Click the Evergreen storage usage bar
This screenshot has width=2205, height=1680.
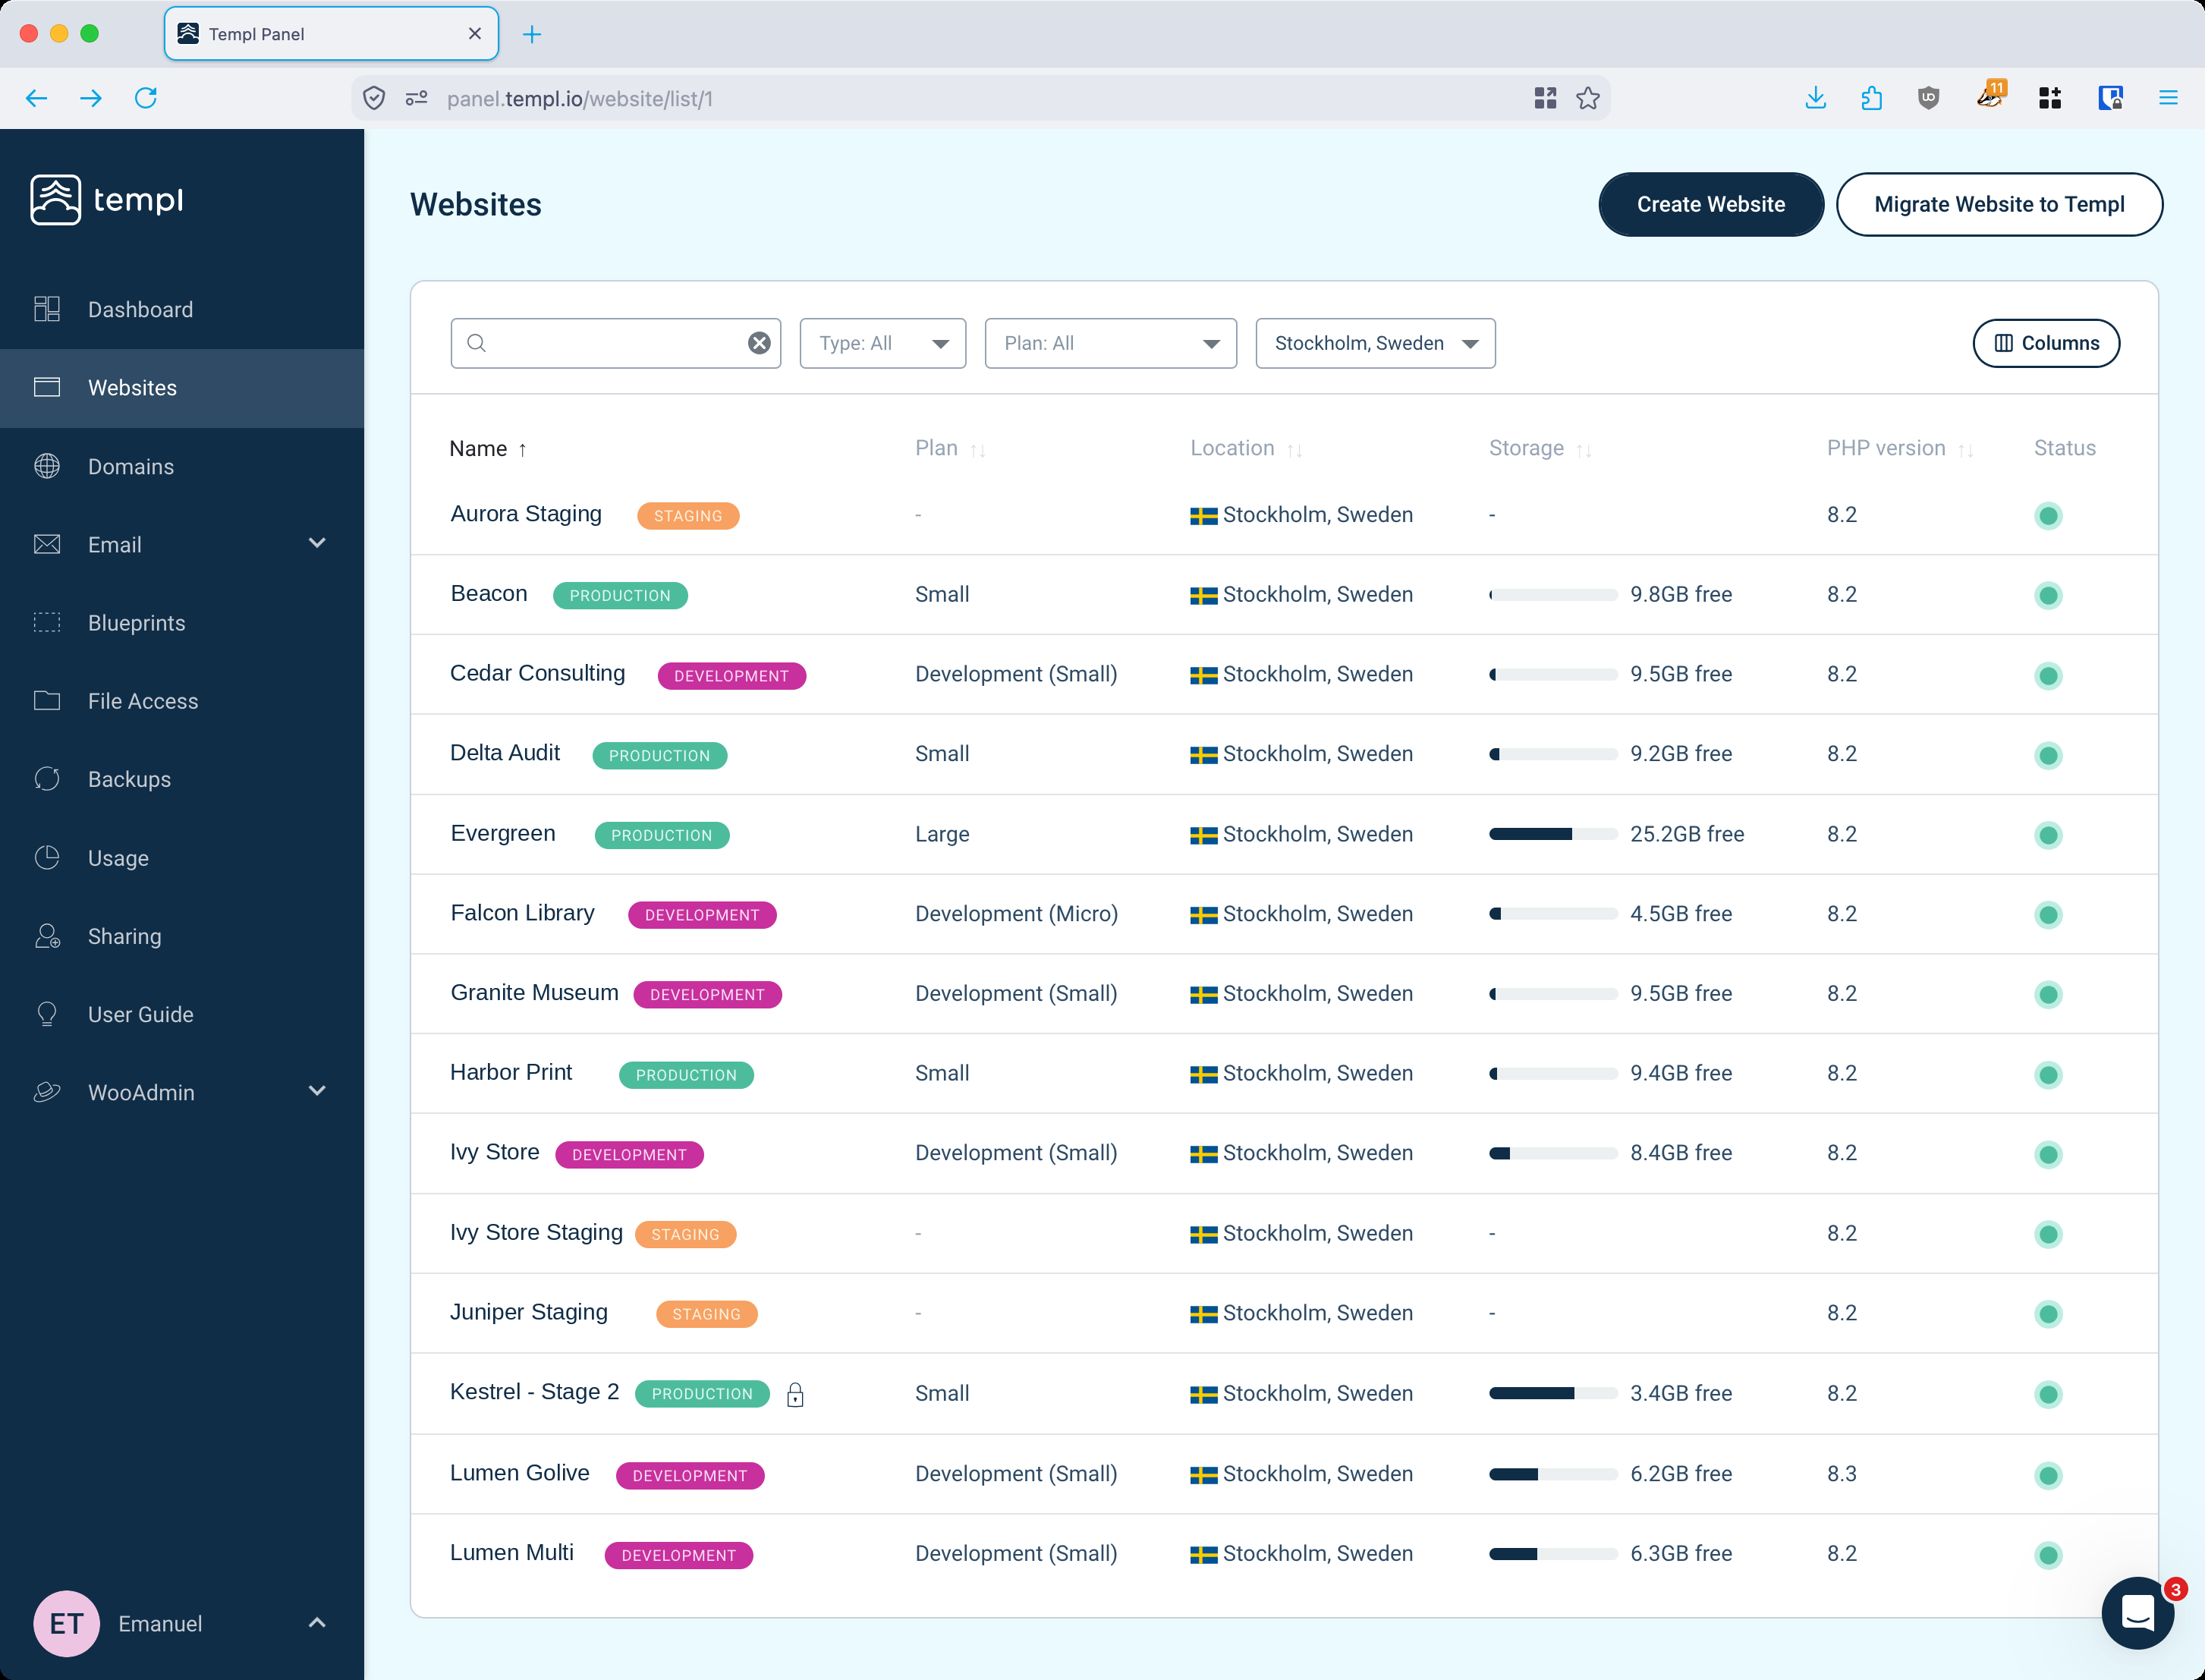(x=1552, y=834)
